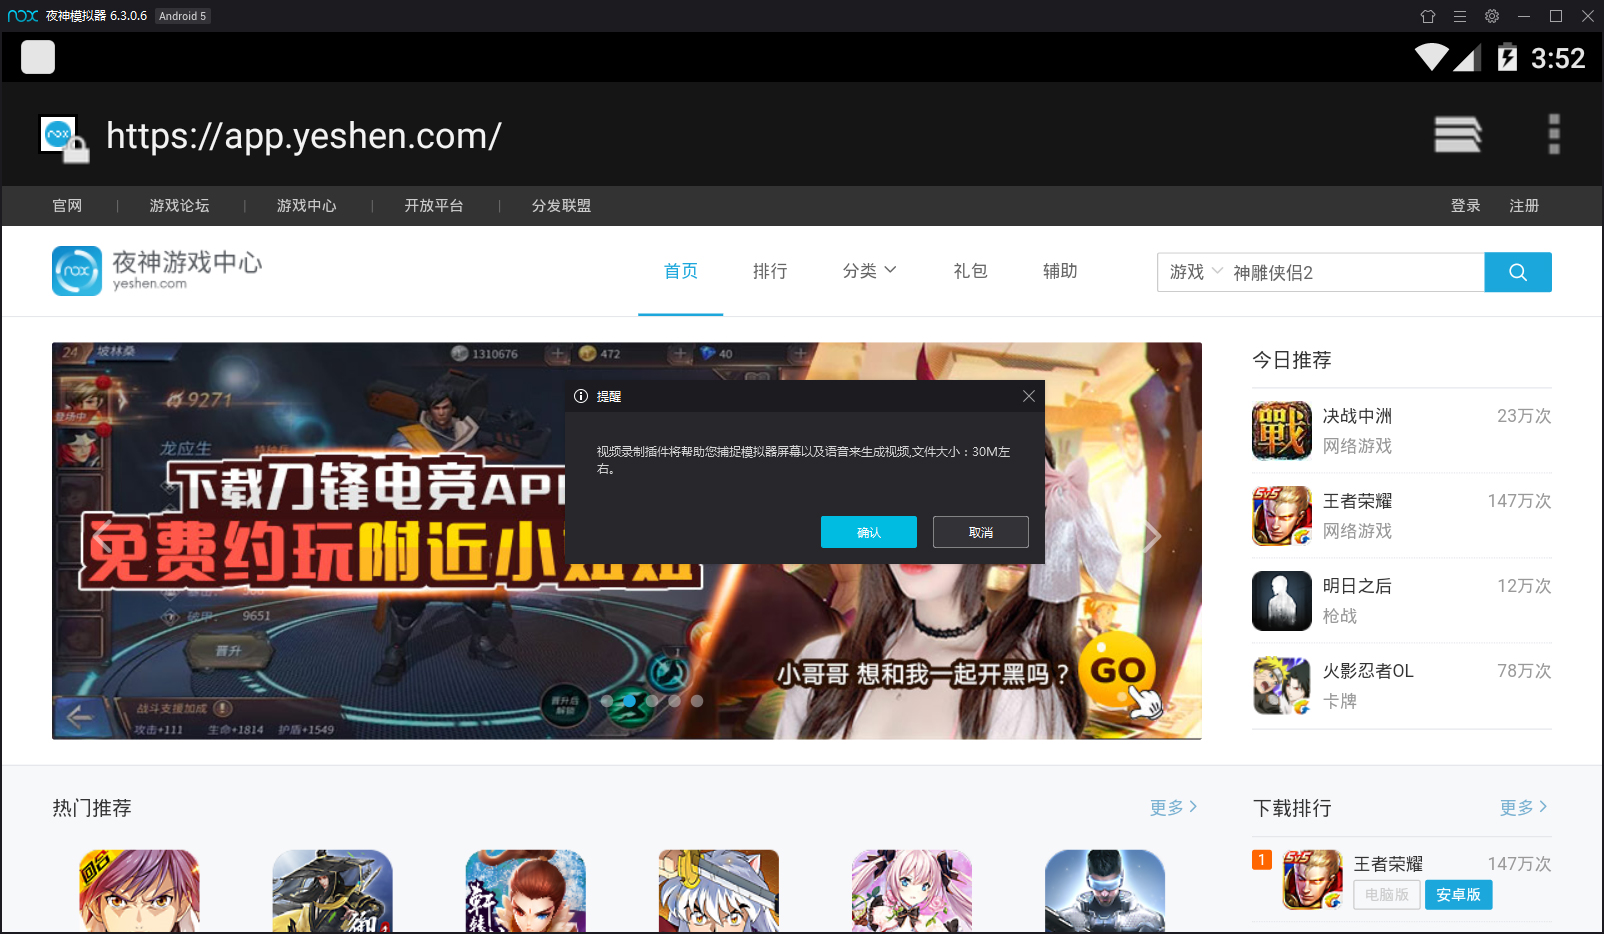1604x934 pixels.
Task: Open fifth 热门推荐 icon with pink-haired girl
Action: point(911,891)
